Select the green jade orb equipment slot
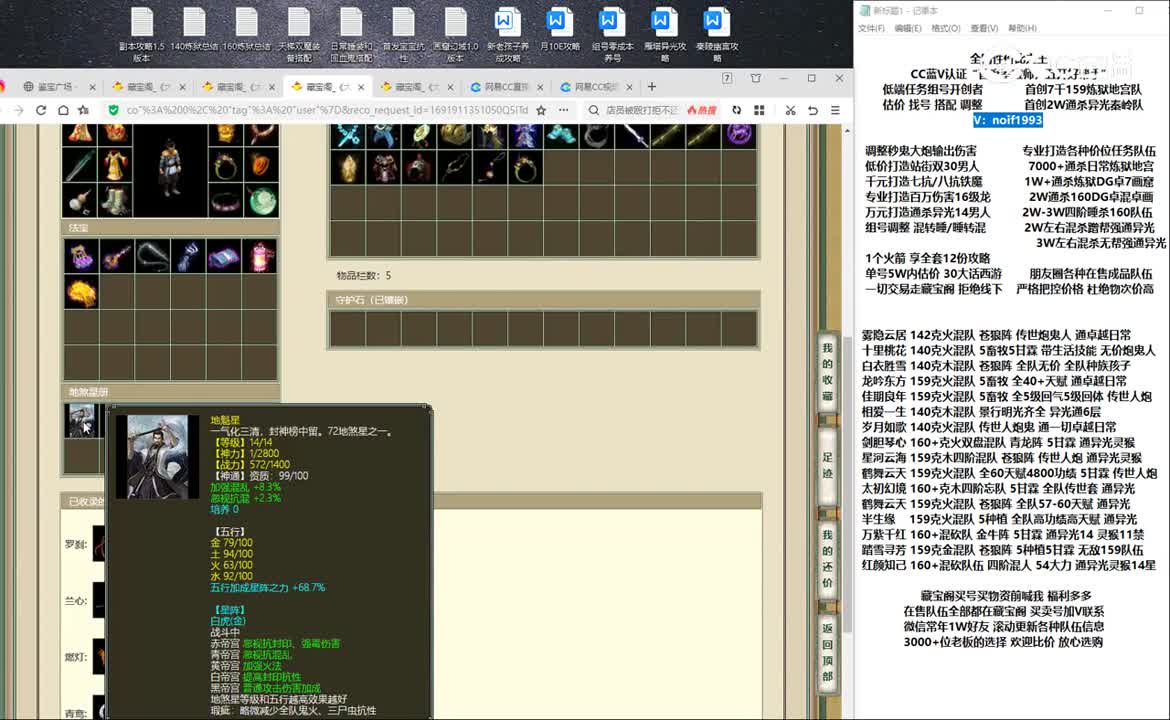Screen dimensions: 1170x720 [x=261, y=200]
